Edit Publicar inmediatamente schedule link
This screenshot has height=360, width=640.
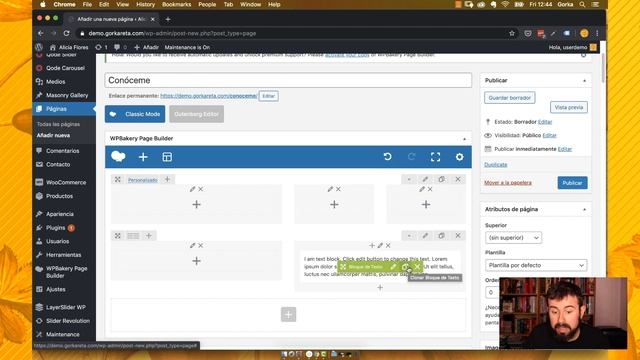565,149
